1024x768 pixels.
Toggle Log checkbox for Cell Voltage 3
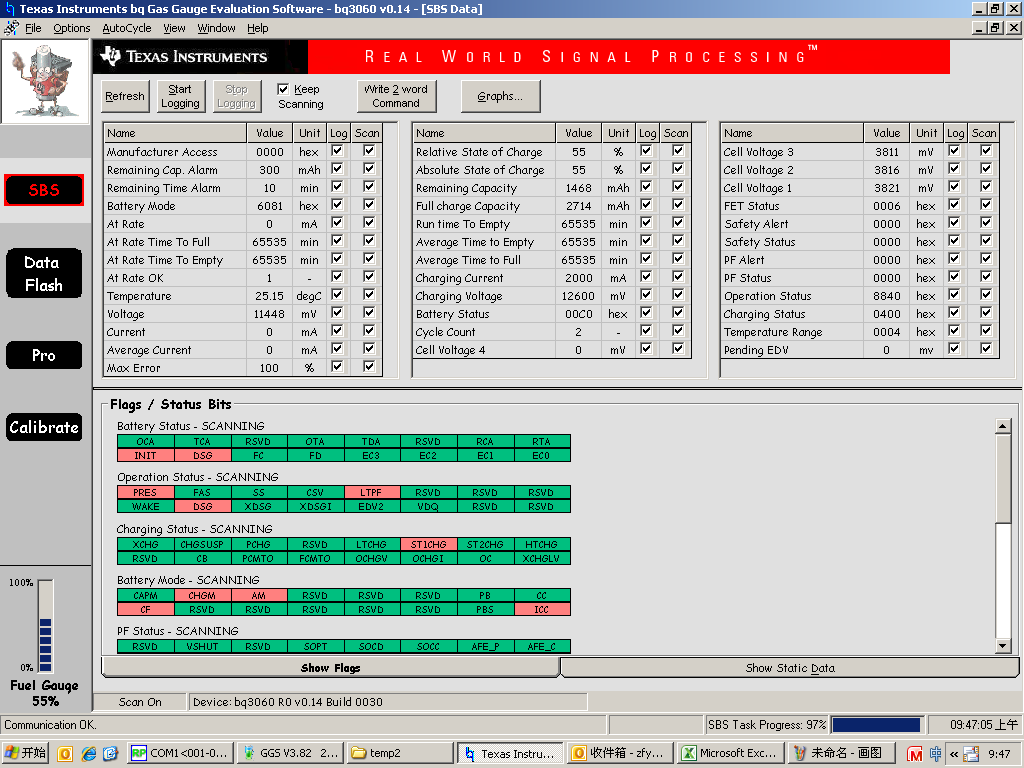(954, 151)
